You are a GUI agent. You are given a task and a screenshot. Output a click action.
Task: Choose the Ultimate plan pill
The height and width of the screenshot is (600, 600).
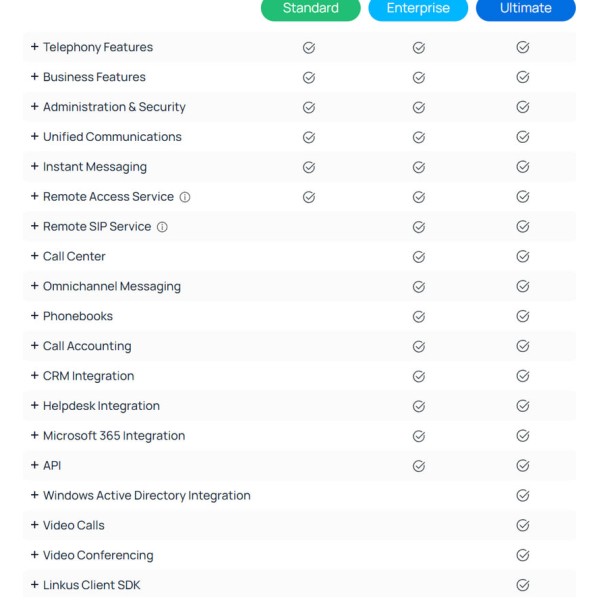[x=526, y=8]
